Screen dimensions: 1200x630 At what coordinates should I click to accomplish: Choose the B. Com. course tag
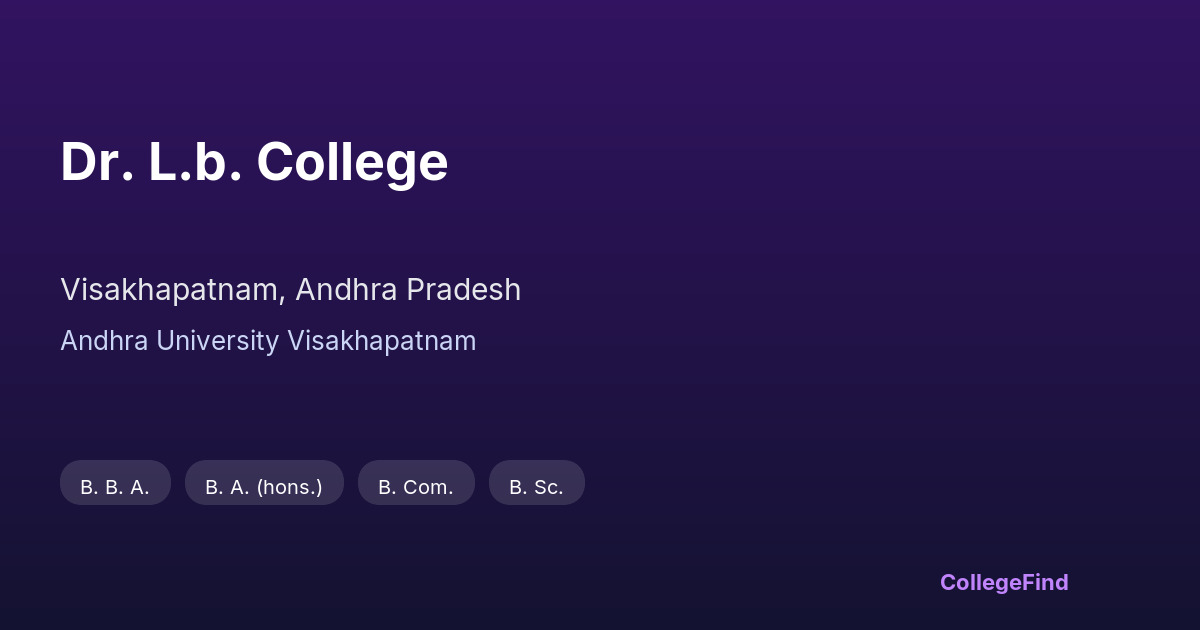pyautogui.click(x=416, y=483)
